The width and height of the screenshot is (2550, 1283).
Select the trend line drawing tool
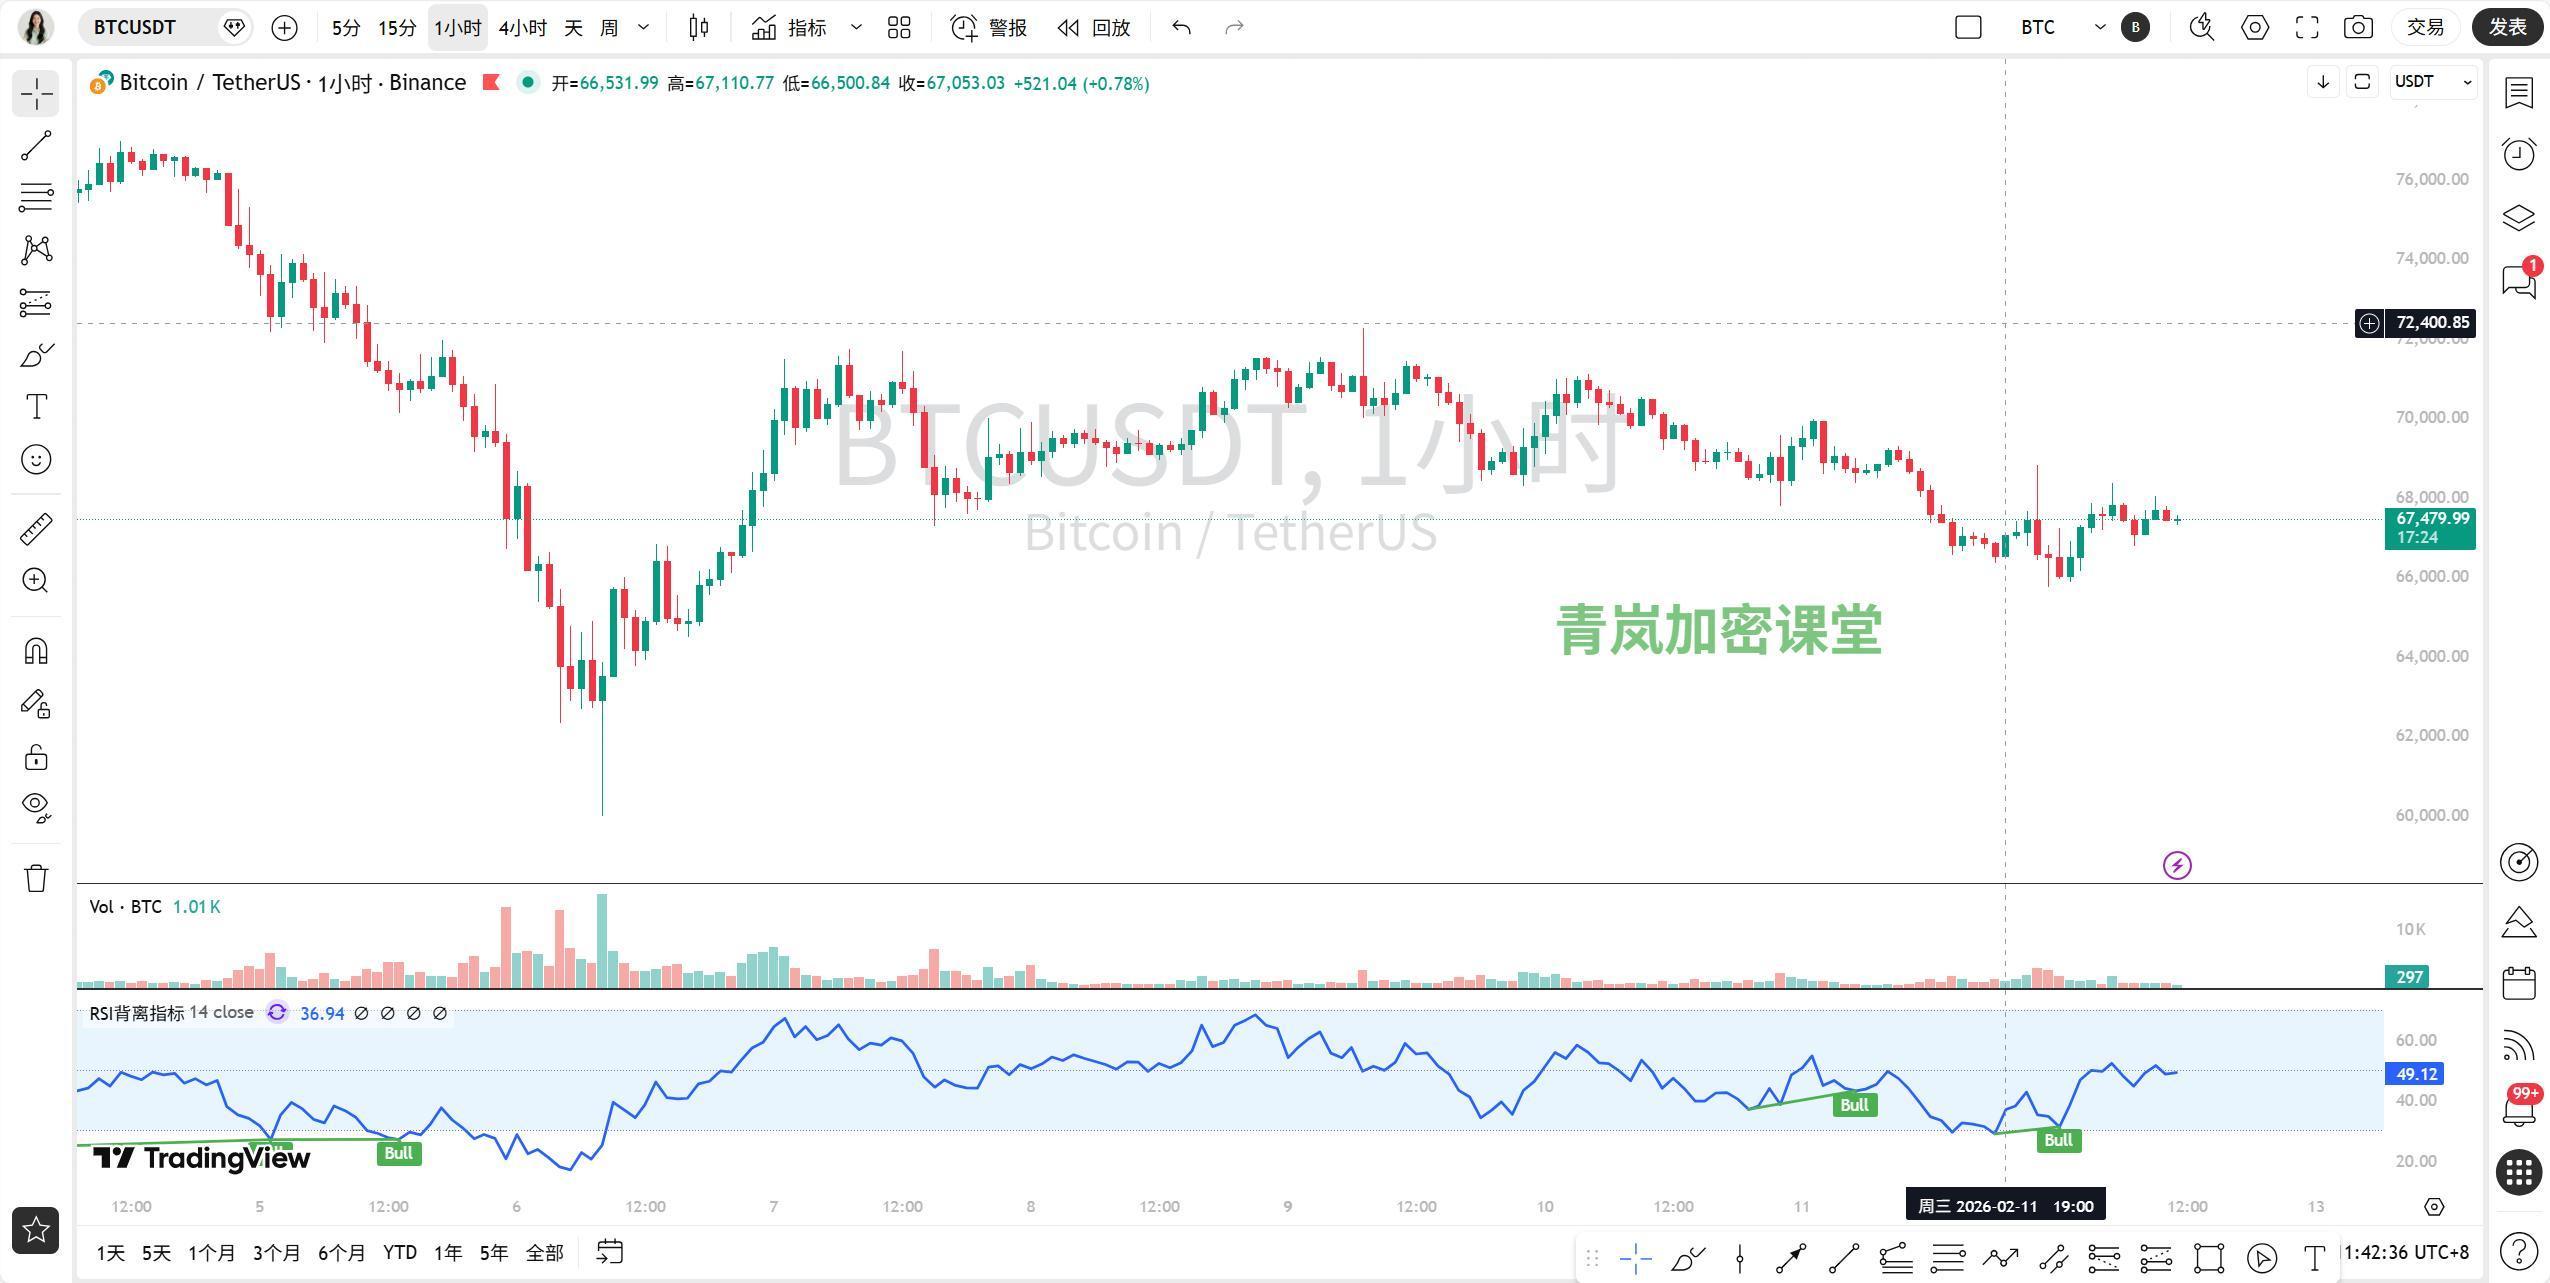tap(36, 146)
